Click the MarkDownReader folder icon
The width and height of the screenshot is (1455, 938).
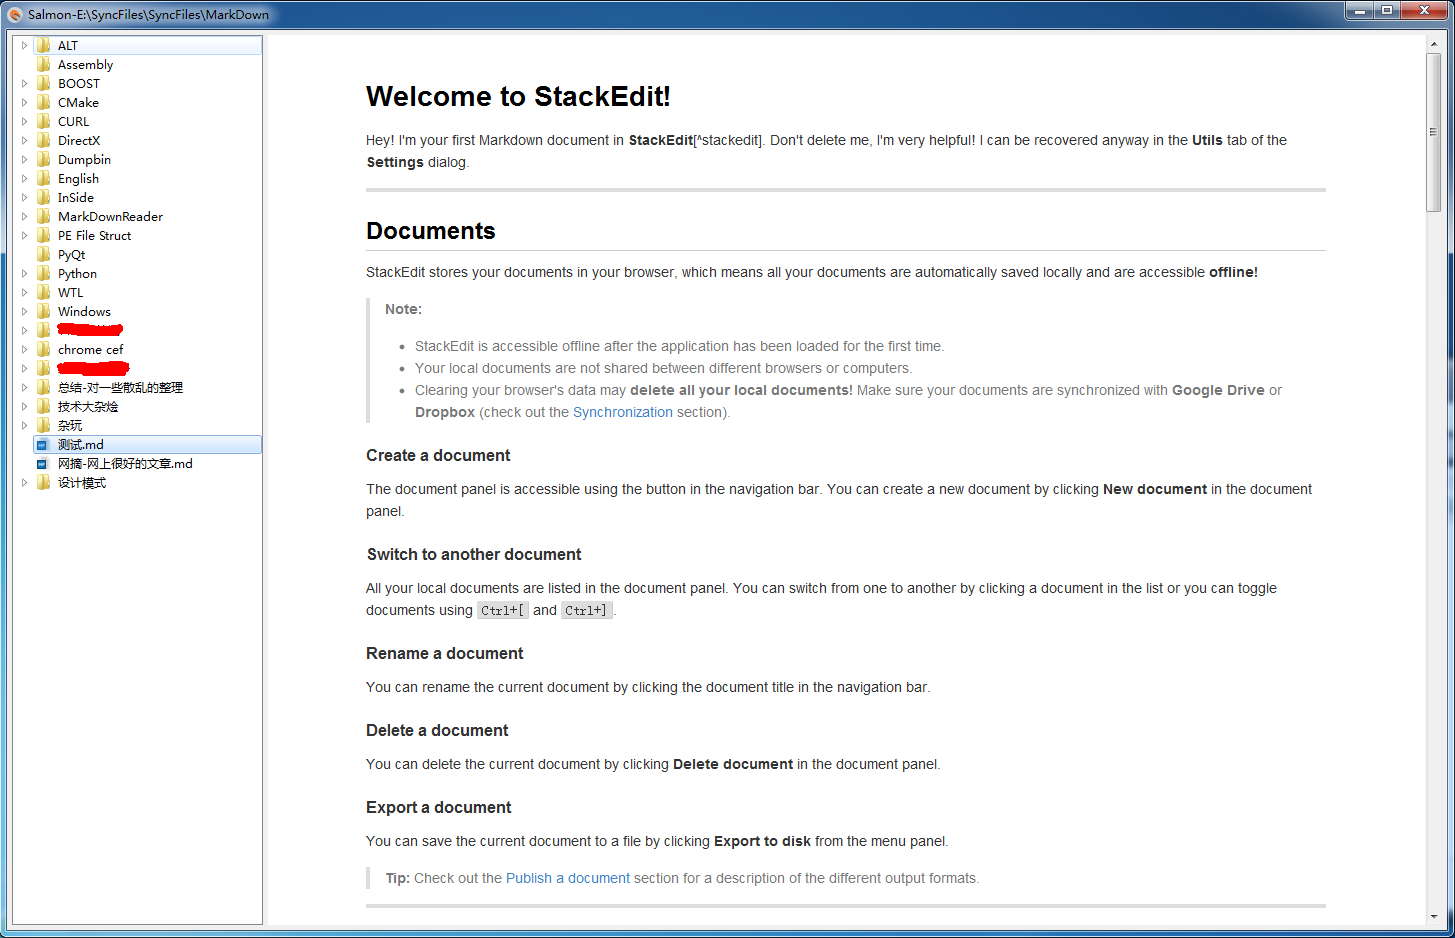[x=43, y=216]
